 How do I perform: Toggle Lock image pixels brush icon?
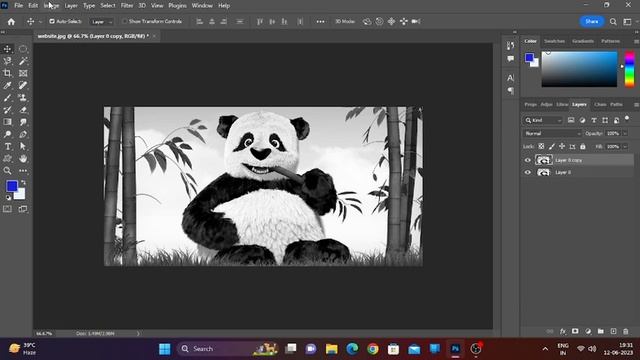pyautogui.click(x=552, y=146)
